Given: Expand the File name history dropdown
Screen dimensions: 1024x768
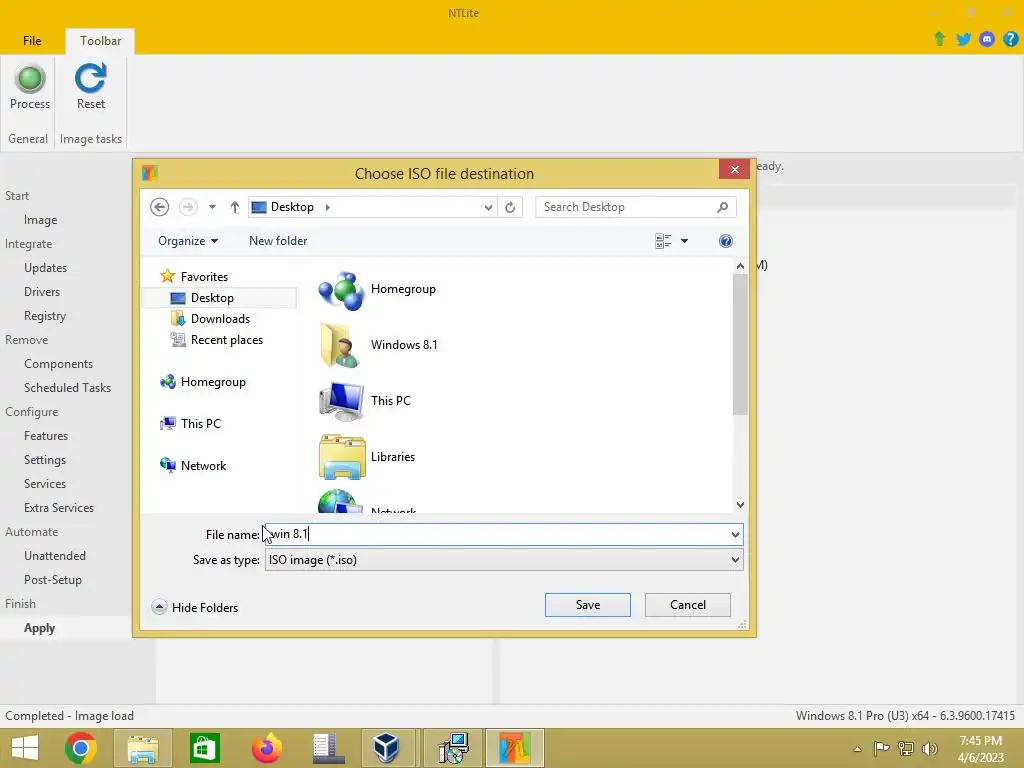Looking at the screenshot, I should (735, 535).
